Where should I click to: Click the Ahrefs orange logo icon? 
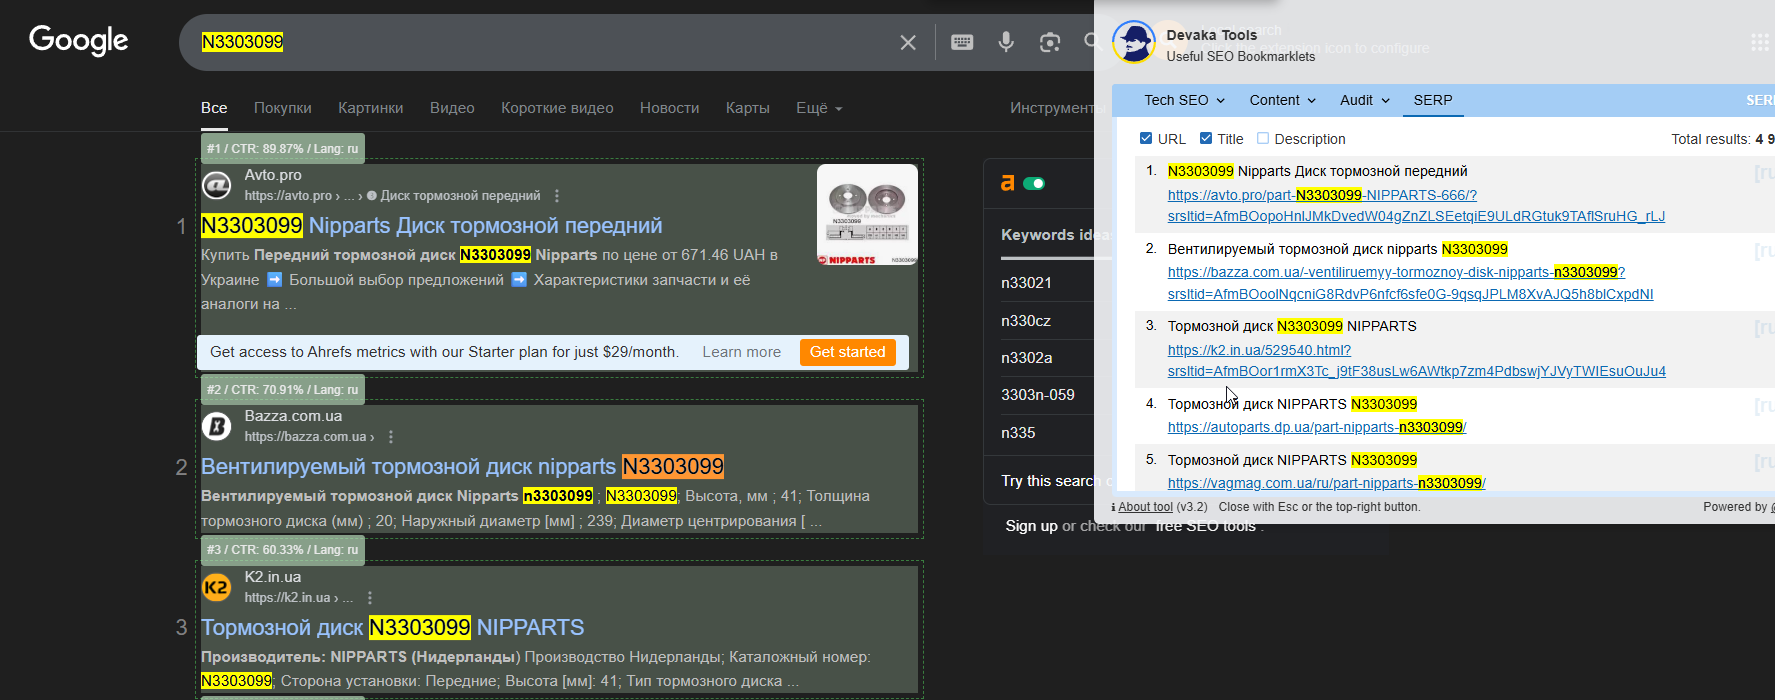[1008, 183]
